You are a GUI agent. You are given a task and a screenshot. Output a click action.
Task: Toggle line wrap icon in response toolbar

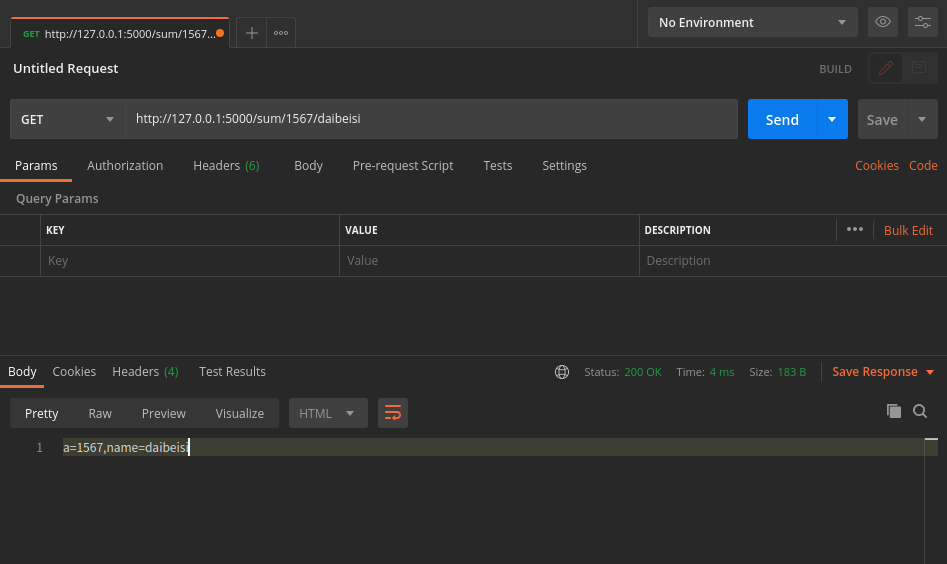tap(393, 413)
